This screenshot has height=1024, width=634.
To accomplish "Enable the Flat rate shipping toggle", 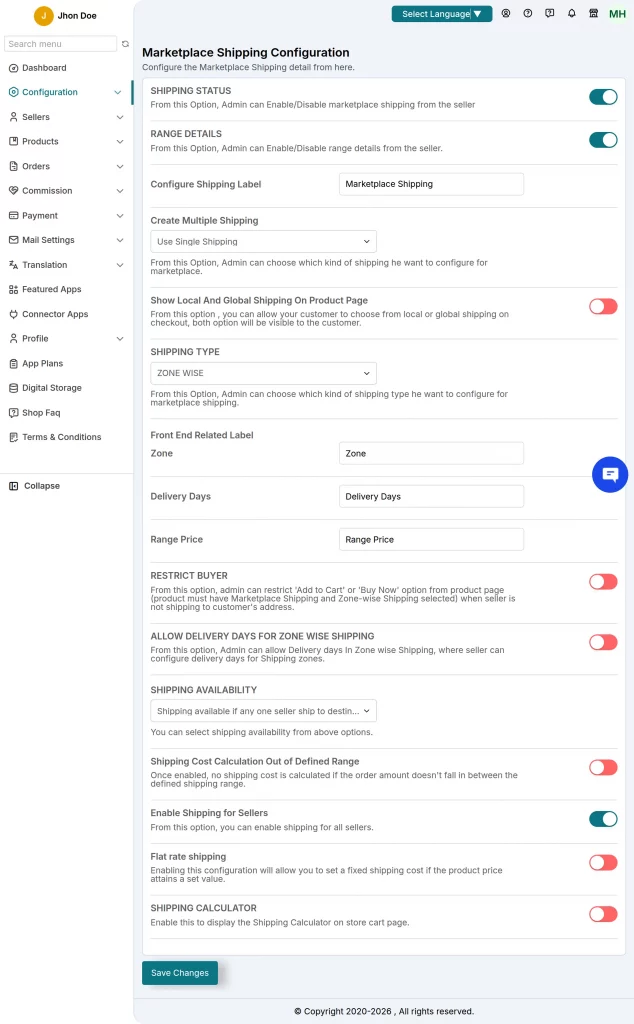I will point(603,863).
